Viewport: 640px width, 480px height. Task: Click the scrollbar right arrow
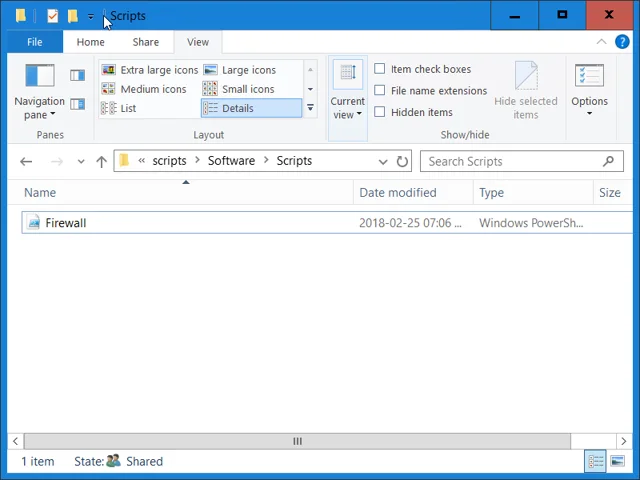[623, 441]
